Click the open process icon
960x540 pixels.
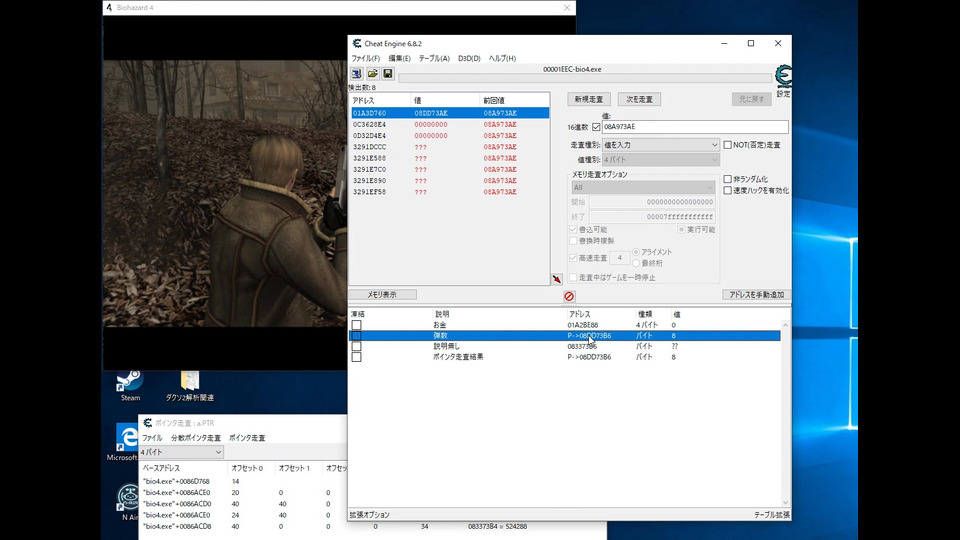[x=356, y=74]
